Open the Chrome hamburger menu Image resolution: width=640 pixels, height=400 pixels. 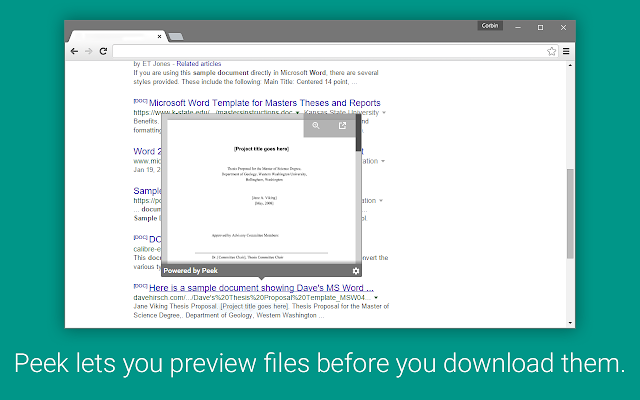click(x=566, y=51)
